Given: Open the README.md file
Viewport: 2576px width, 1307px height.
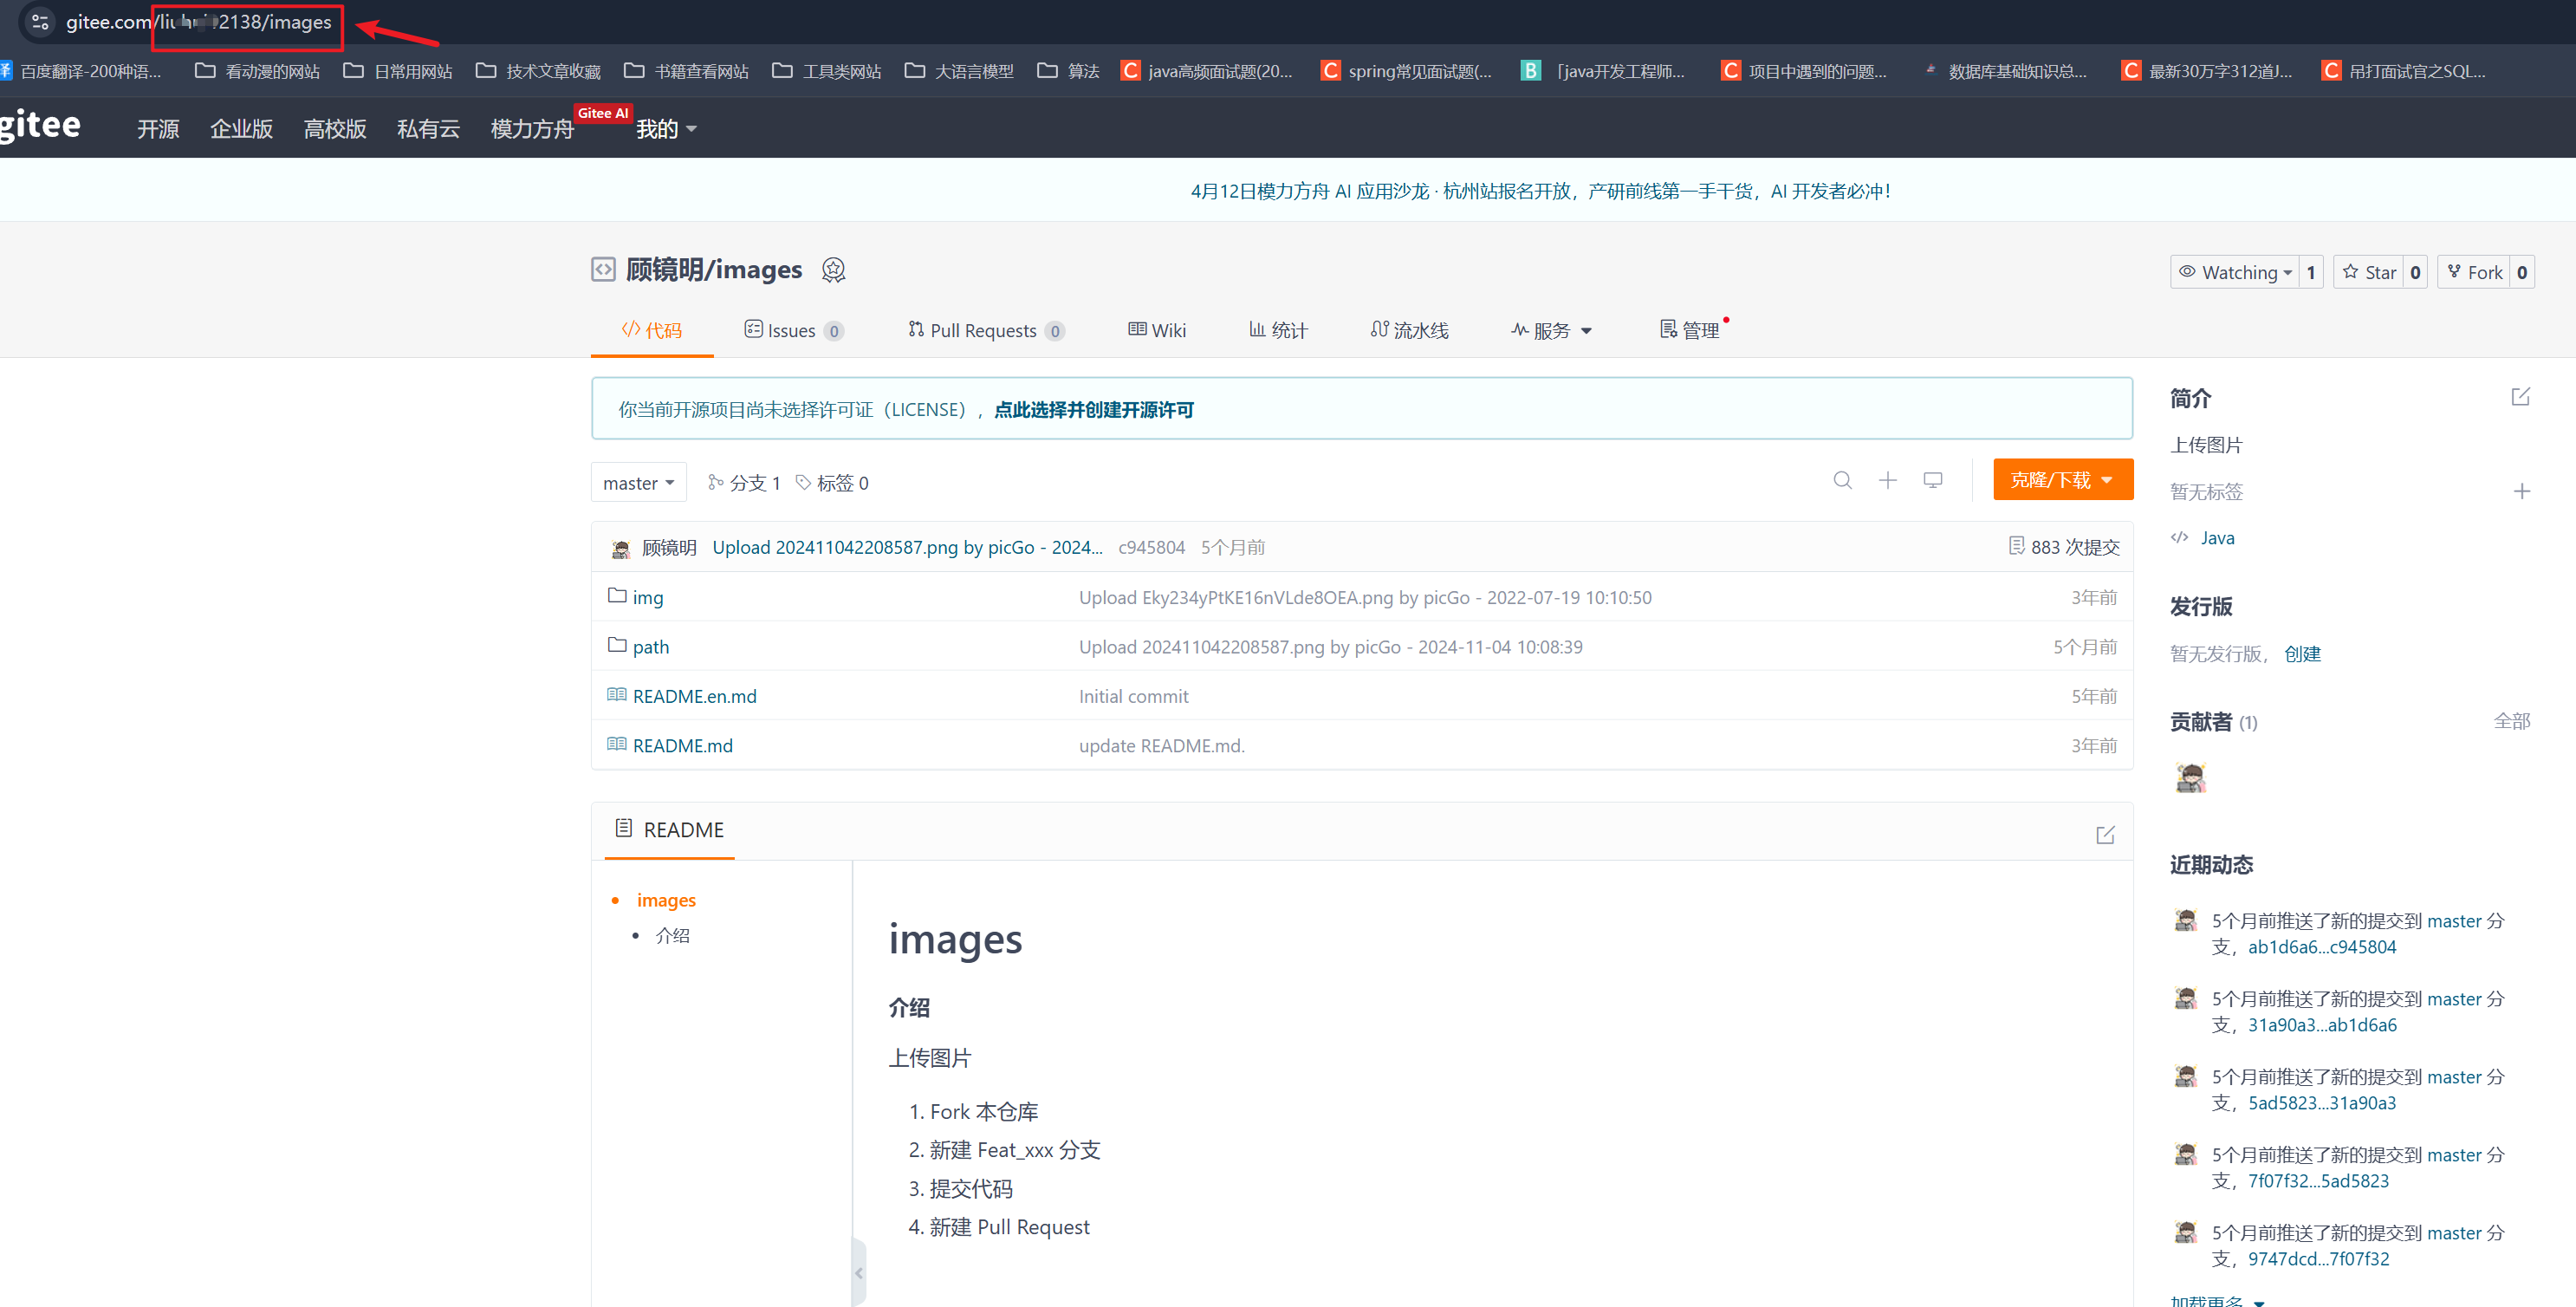Looking at the screenshot, I should coord(683,745).
